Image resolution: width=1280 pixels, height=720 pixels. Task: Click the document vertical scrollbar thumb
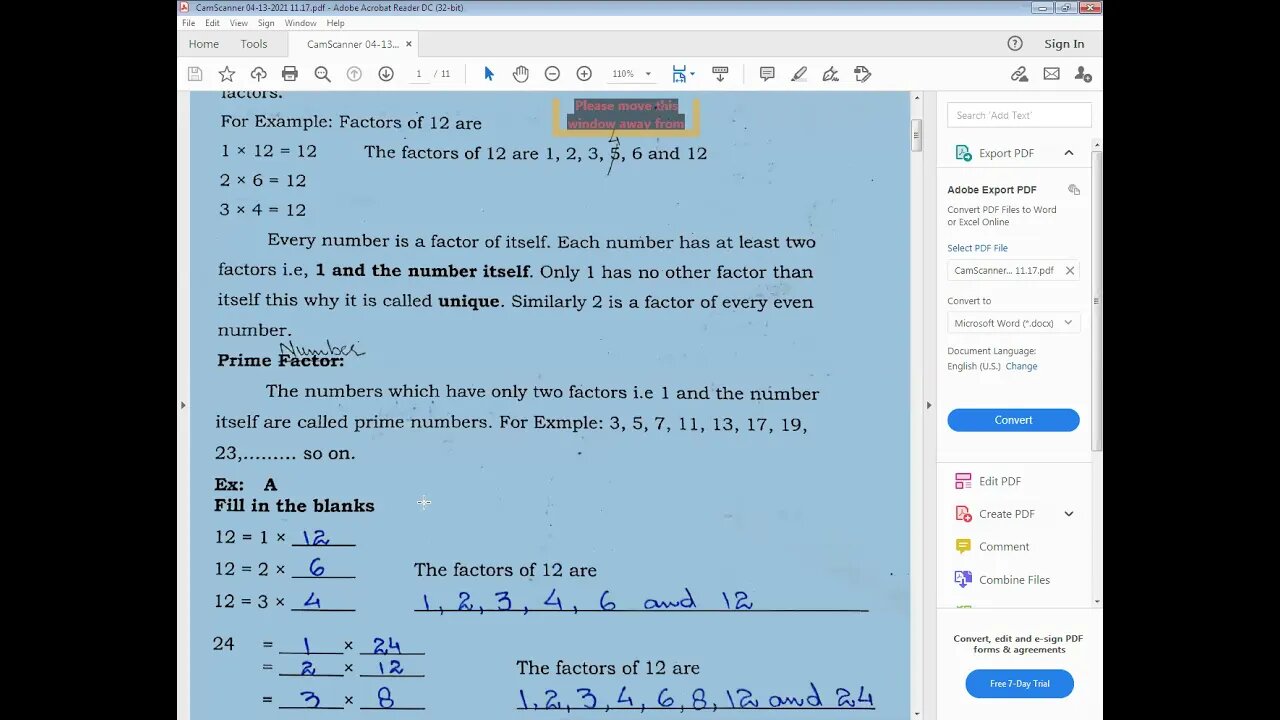tap(916, 136)
